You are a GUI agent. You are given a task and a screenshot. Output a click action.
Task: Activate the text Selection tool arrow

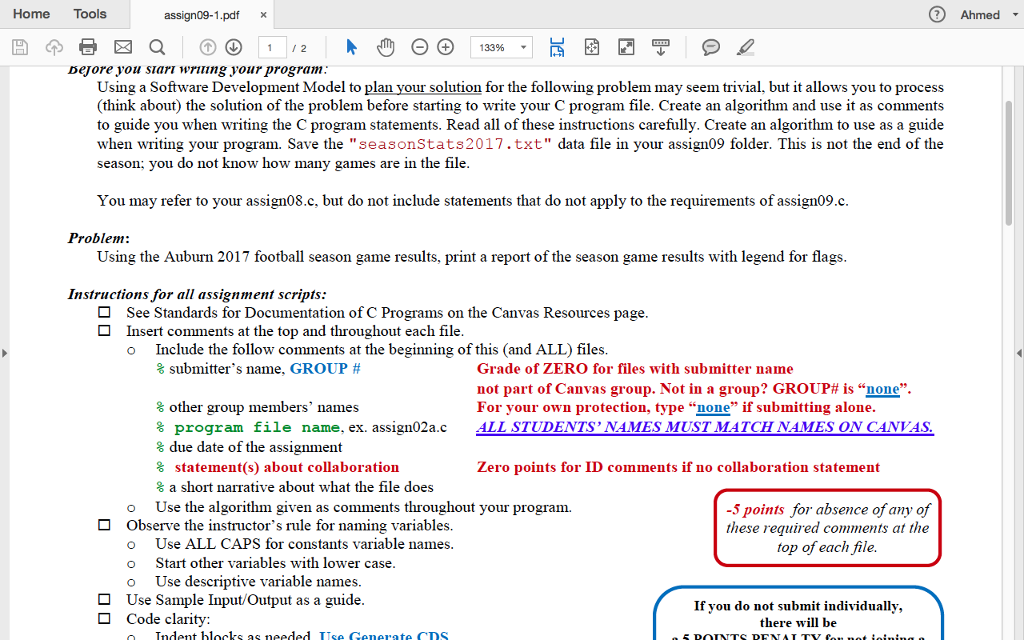(x=351, y=46)
